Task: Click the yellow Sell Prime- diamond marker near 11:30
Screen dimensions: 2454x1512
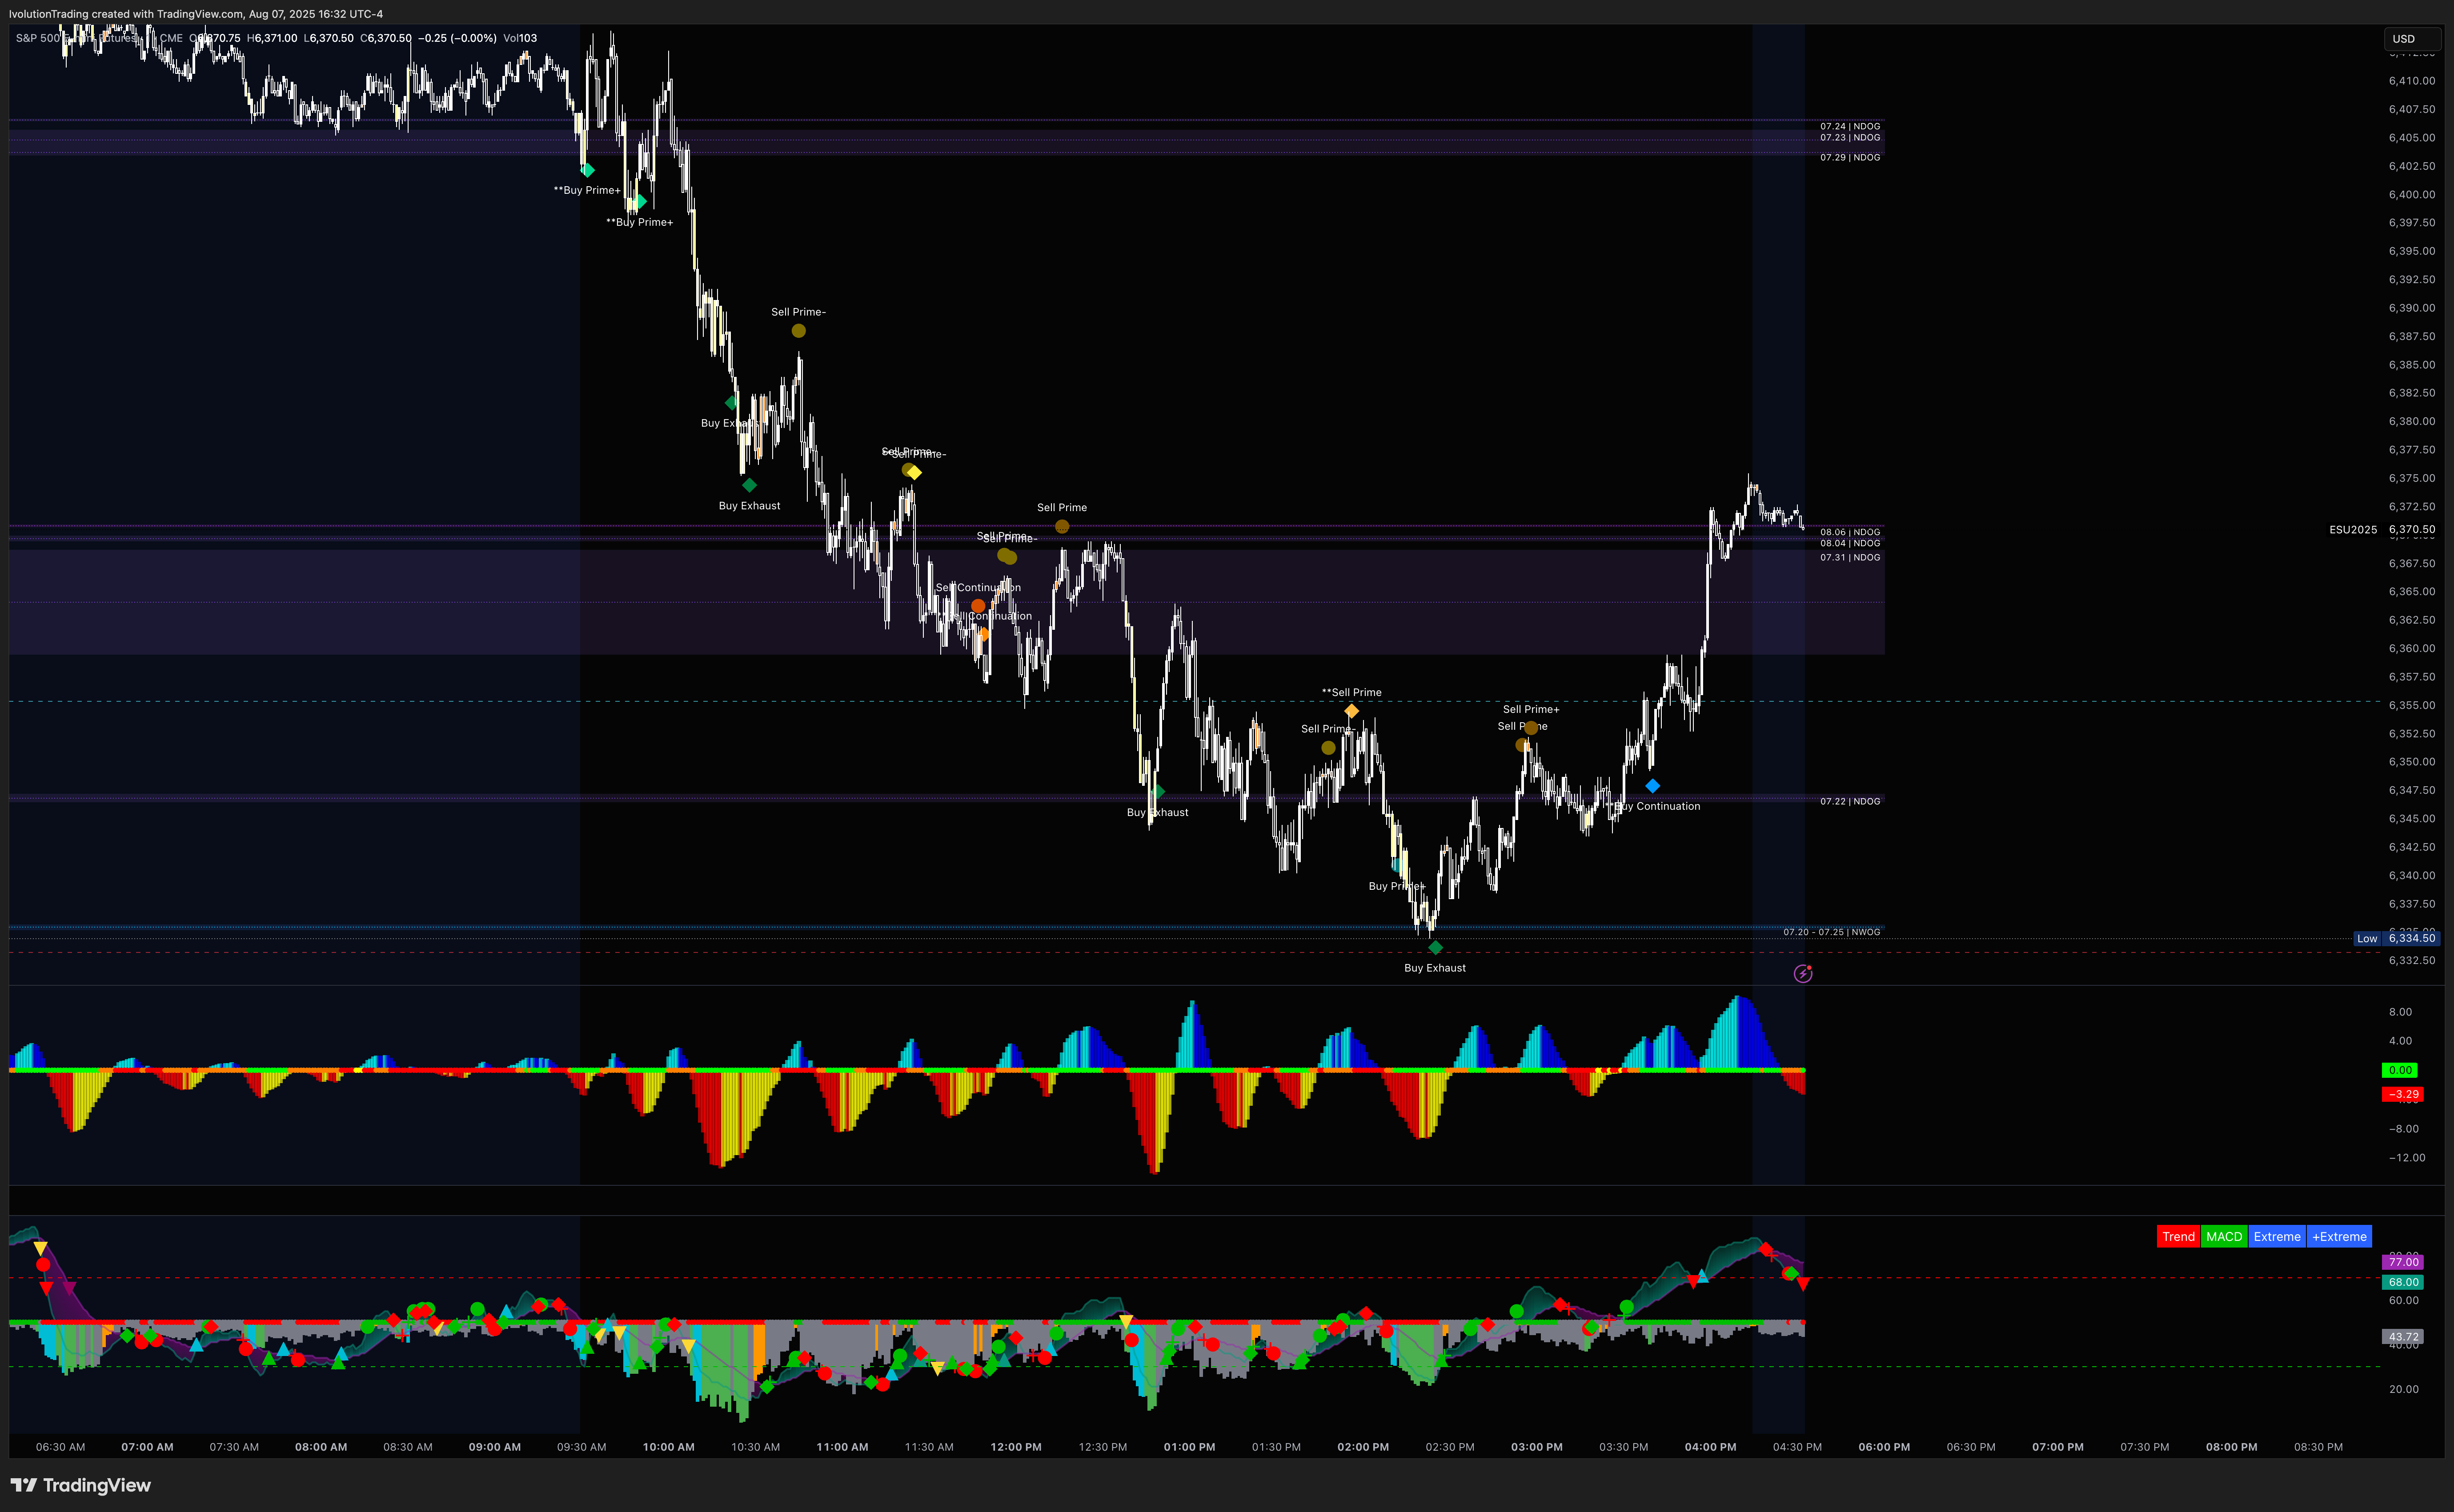Action: pos(914,472)
